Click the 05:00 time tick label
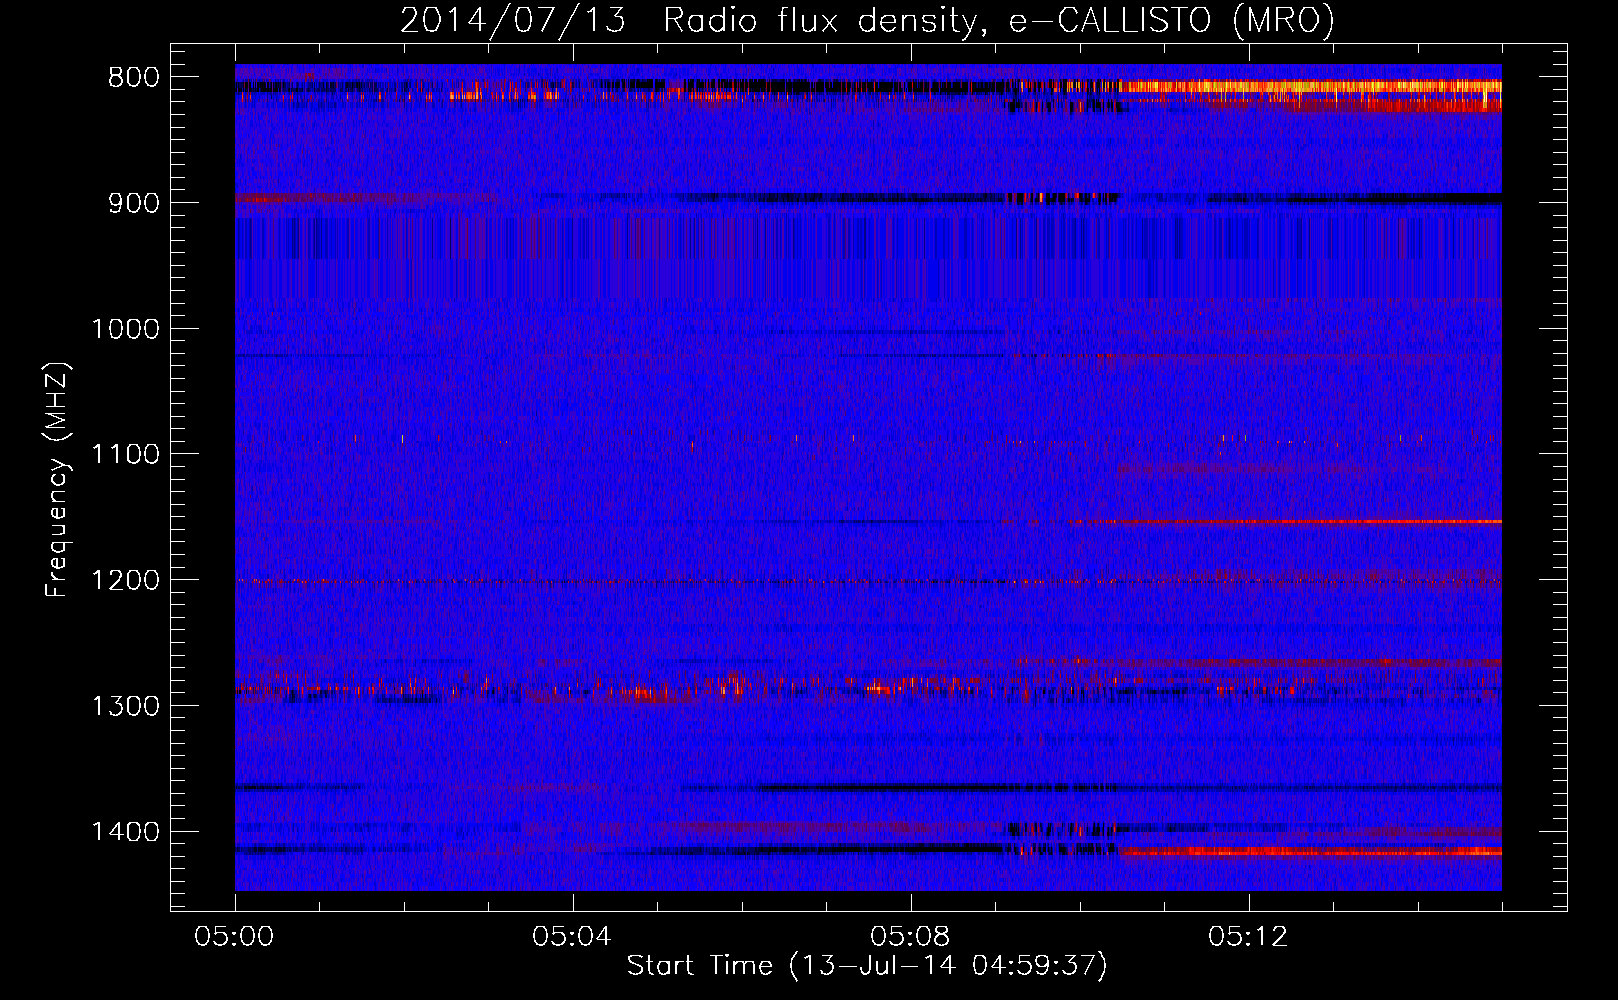Screen dimensions: 1618x1000 [x=235, y=937]
